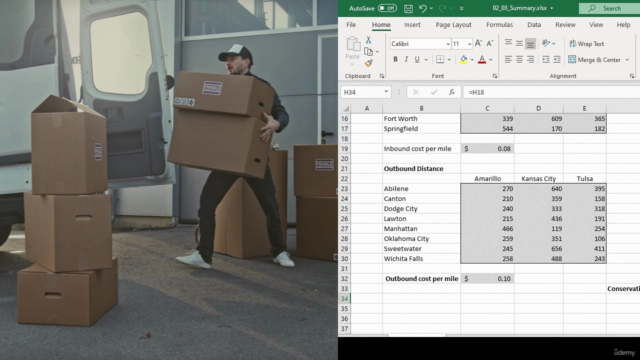This screenshot has width=640, height=360.
Task: Click the Enter checkmark in formula bar
Action: tap(433, 92)
